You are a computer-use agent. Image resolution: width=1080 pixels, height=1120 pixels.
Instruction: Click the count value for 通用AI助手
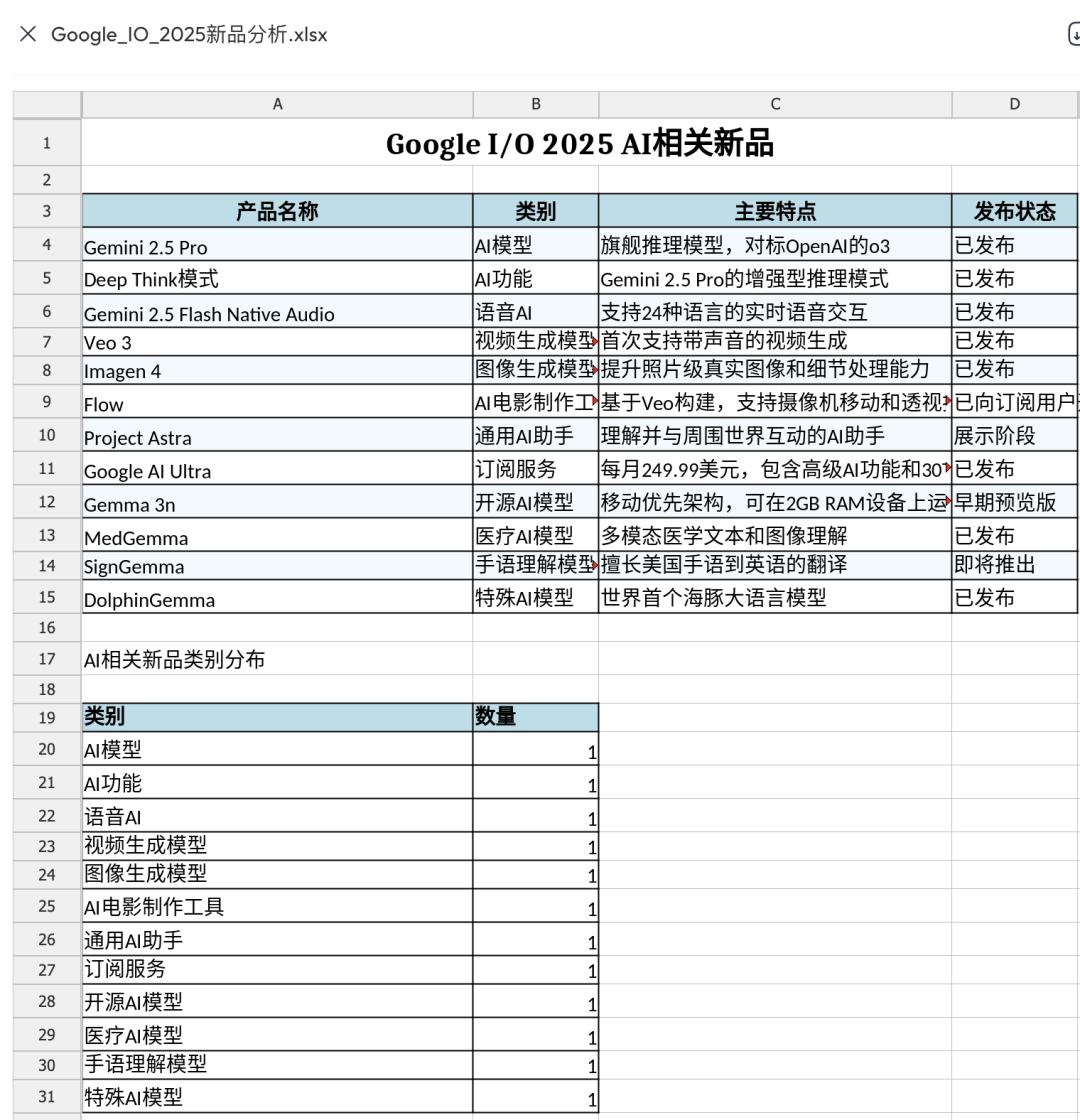[x=536, y=939]
